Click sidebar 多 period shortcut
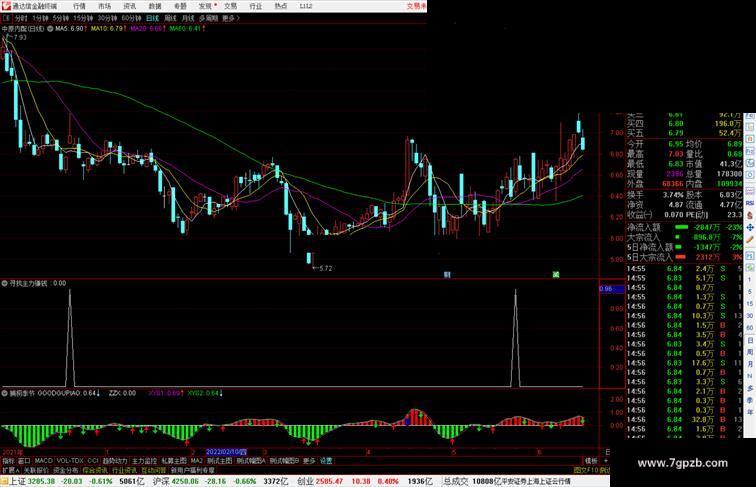Screen dimensions: 756x487 click(750, 388)
